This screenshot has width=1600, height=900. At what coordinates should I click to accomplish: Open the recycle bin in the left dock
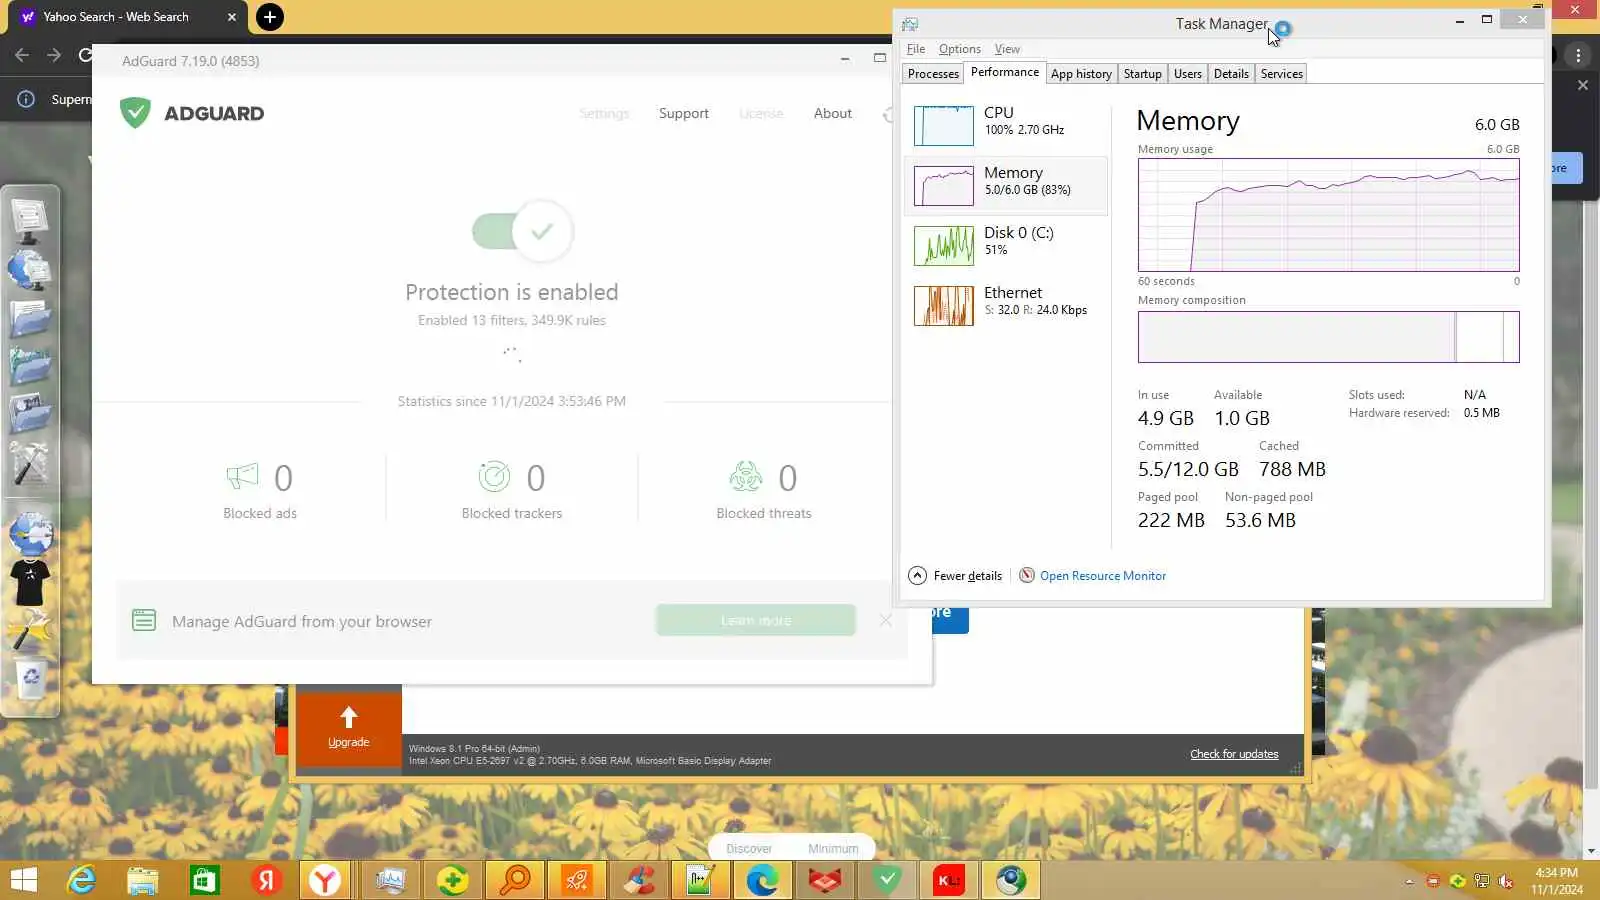[31, 680]
